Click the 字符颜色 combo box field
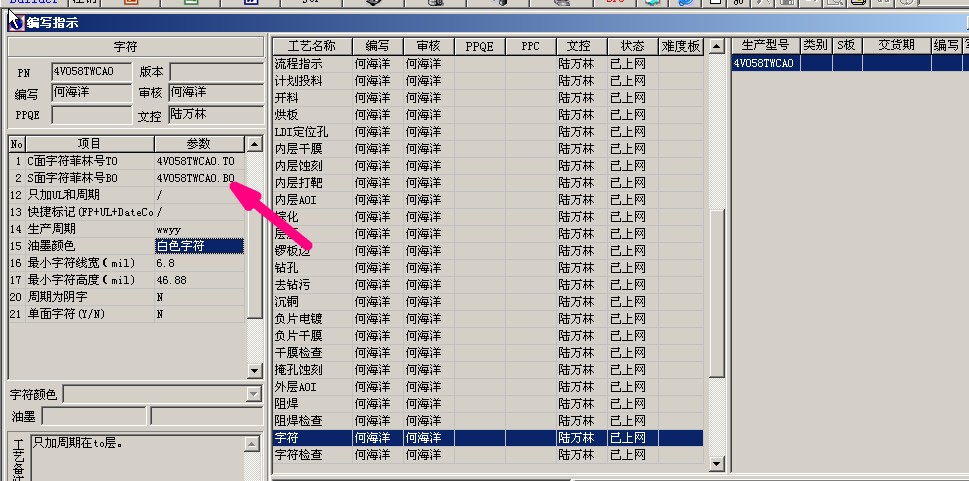The image size is (969, 481). click(x=163, y=394)
